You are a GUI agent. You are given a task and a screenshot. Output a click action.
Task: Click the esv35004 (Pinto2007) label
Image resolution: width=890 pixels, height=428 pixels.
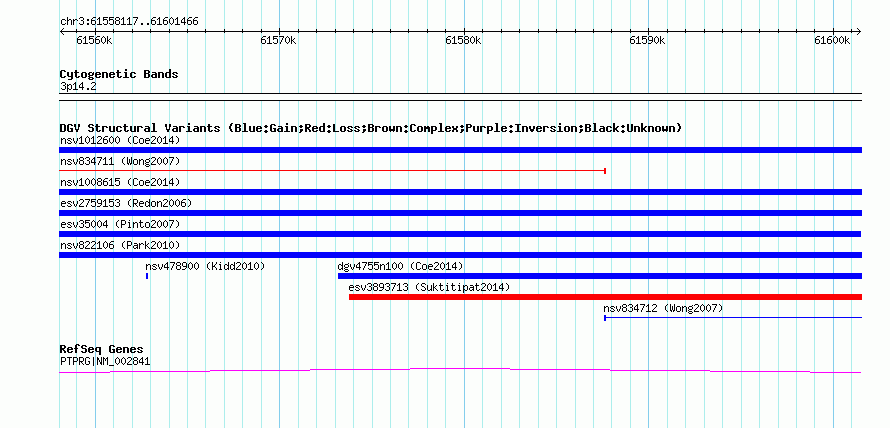pyautogui.click(x=120, y=224)
